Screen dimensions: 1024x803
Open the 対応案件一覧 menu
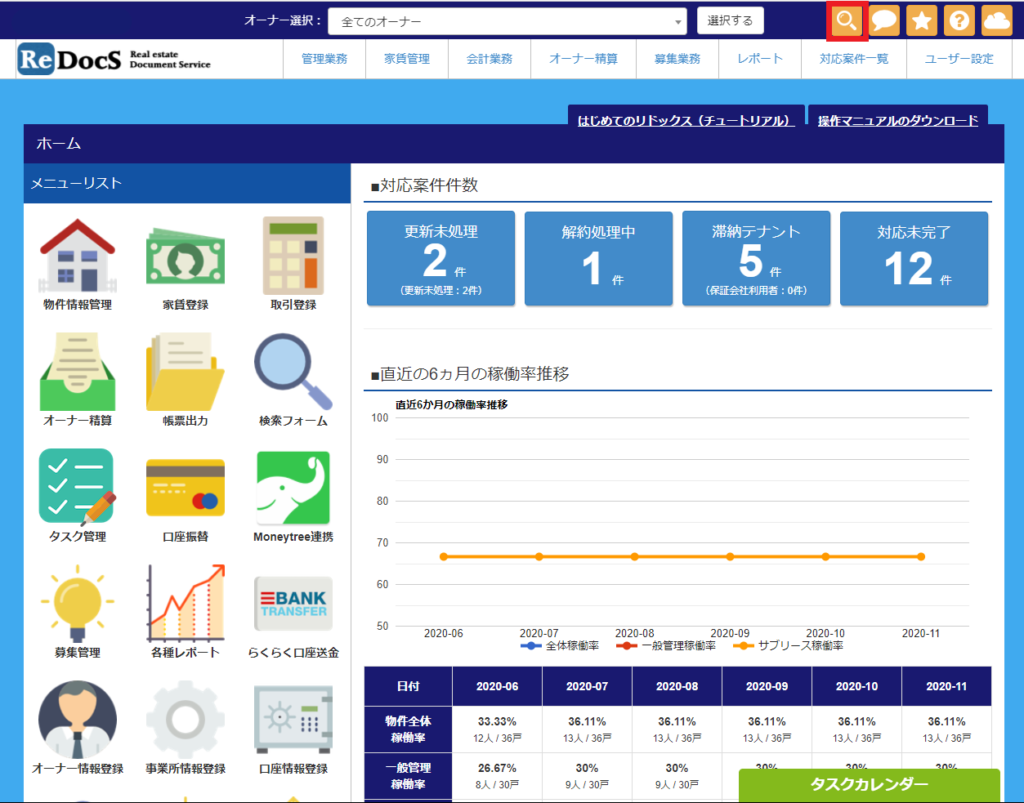click(854, 59)
